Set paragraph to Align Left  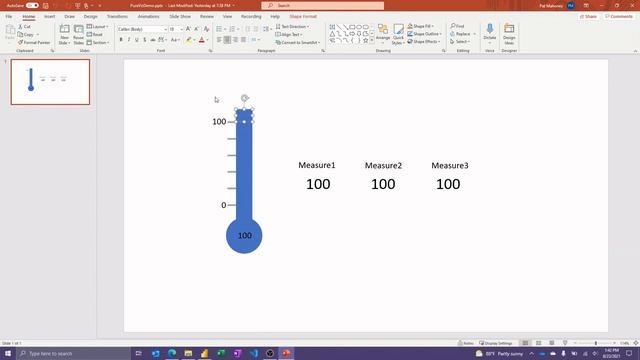(219, 40)
